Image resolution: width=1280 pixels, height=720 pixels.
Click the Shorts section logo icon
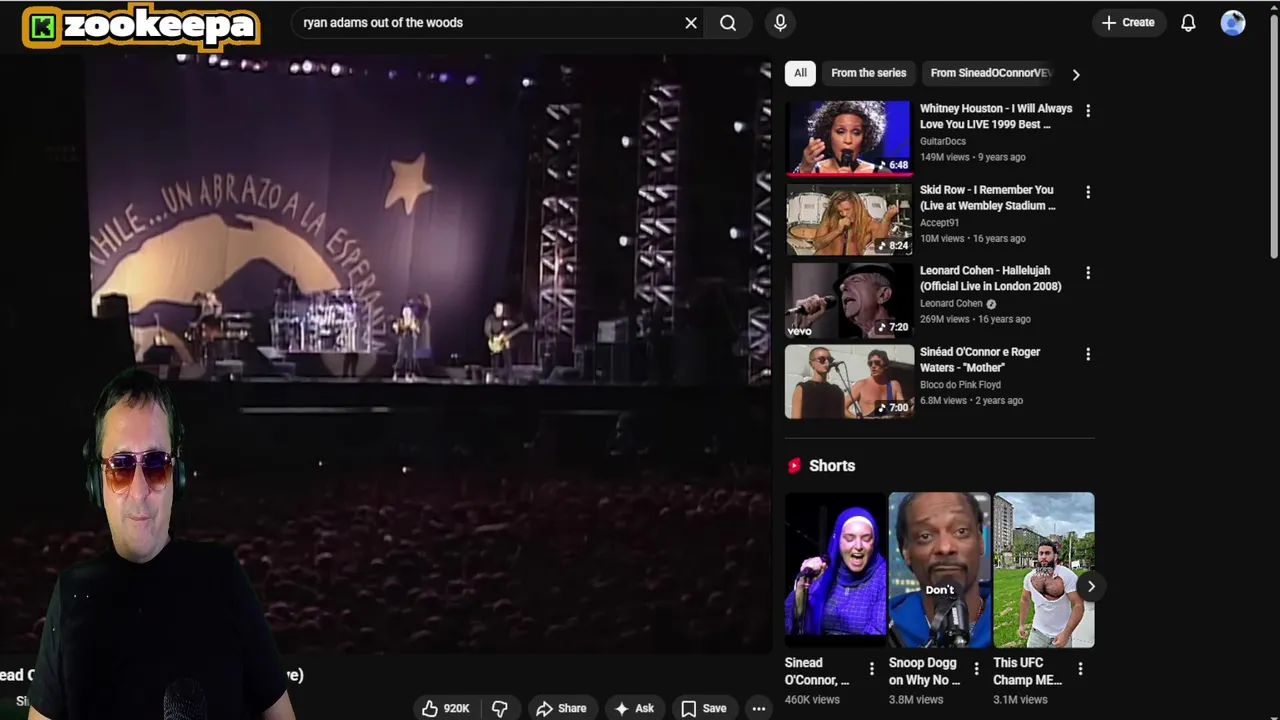(x=794, y=466)
